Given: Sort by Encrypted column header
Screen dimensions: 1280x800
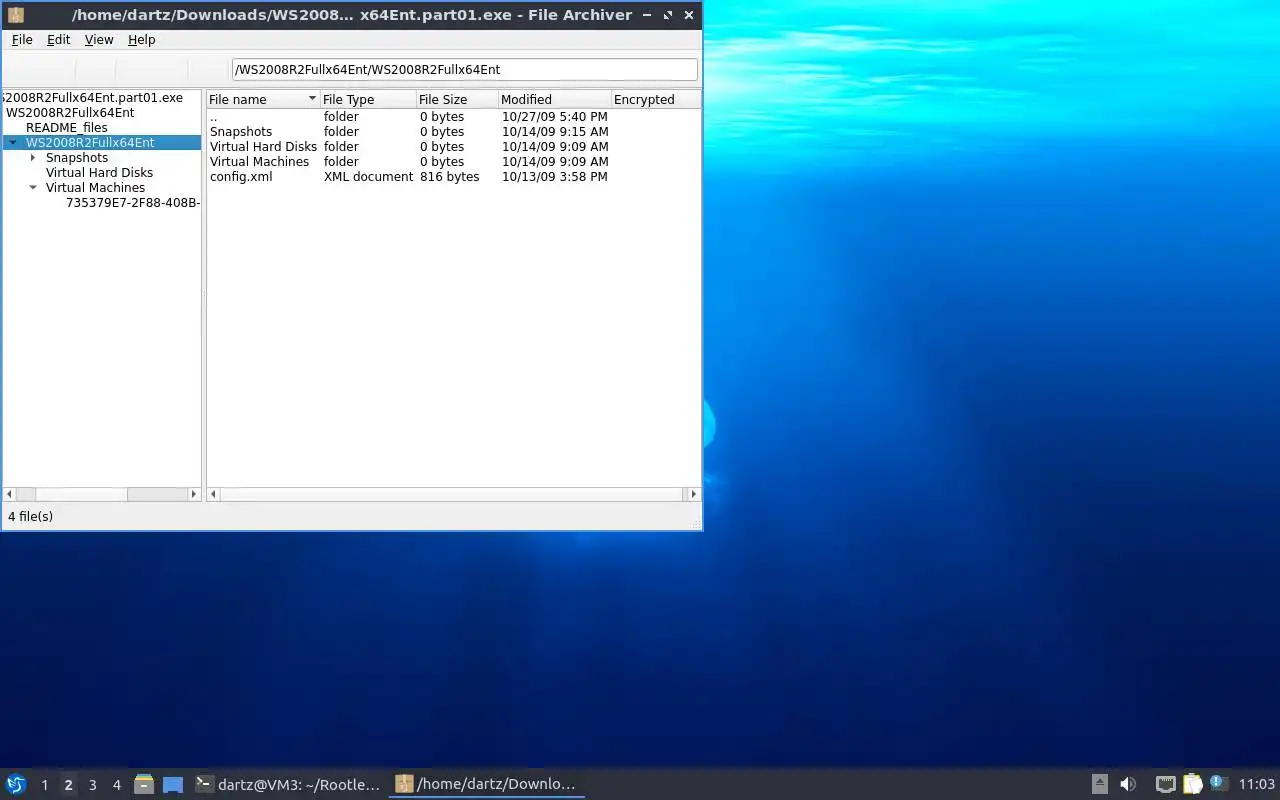Looking at the screenshot, I should coord(655,99).
